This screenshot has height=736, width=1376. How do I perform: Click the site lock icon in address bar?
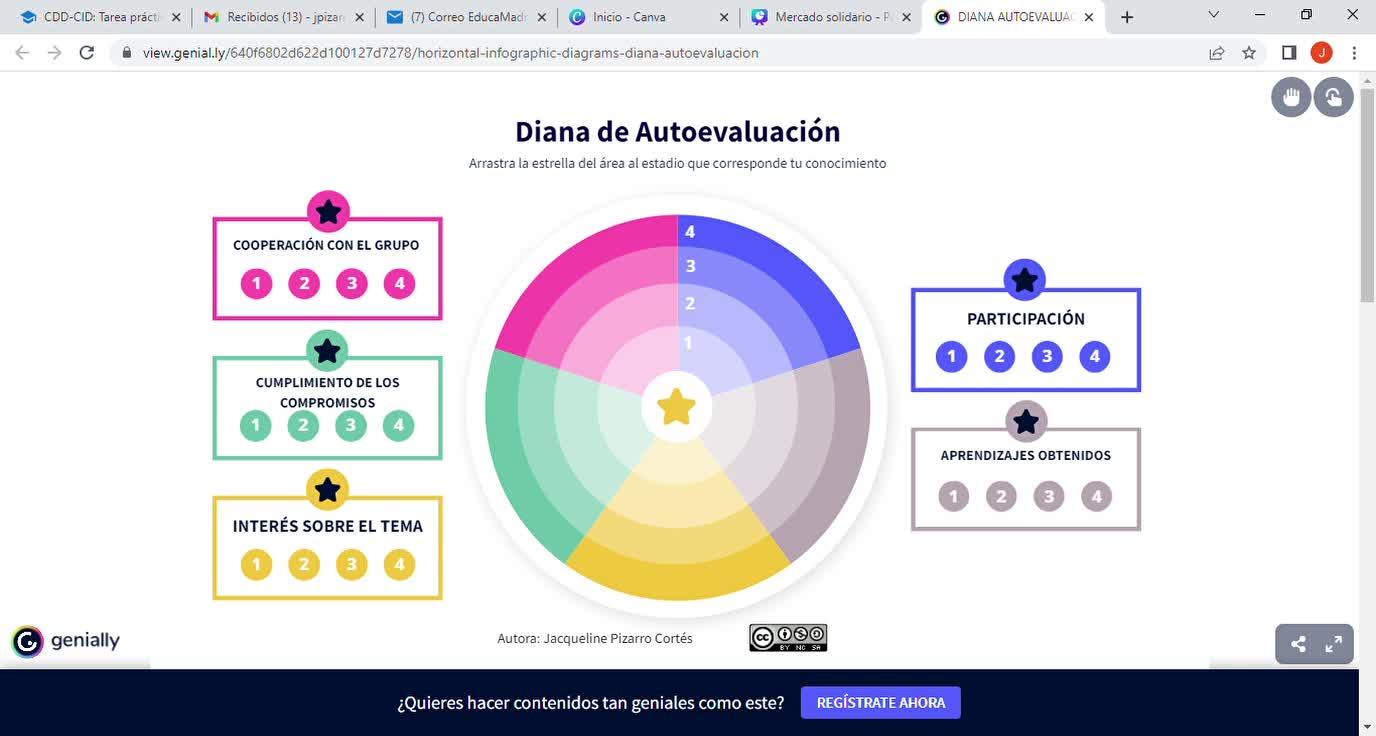click(x=127, y=53)
